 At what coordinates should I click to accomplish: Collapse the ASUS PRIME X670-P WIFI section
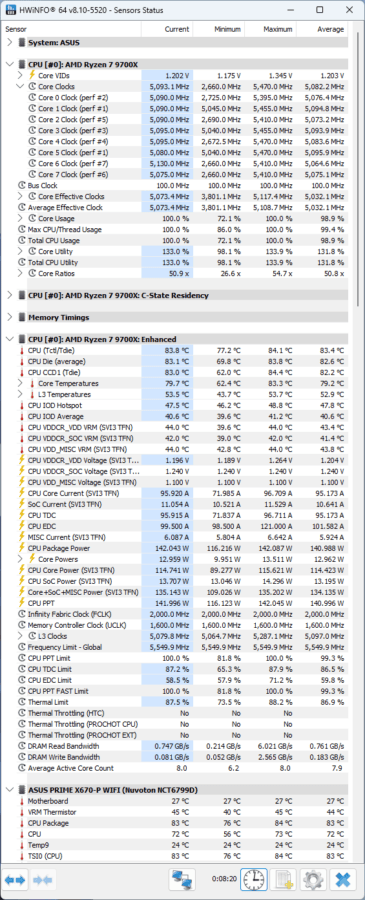point(9,790)
